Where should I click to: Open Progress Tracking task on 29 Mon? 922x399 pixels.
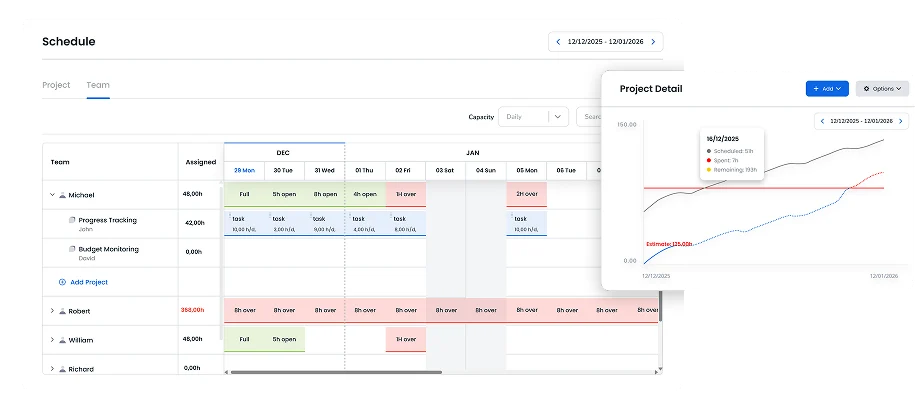tap(244, 223)
